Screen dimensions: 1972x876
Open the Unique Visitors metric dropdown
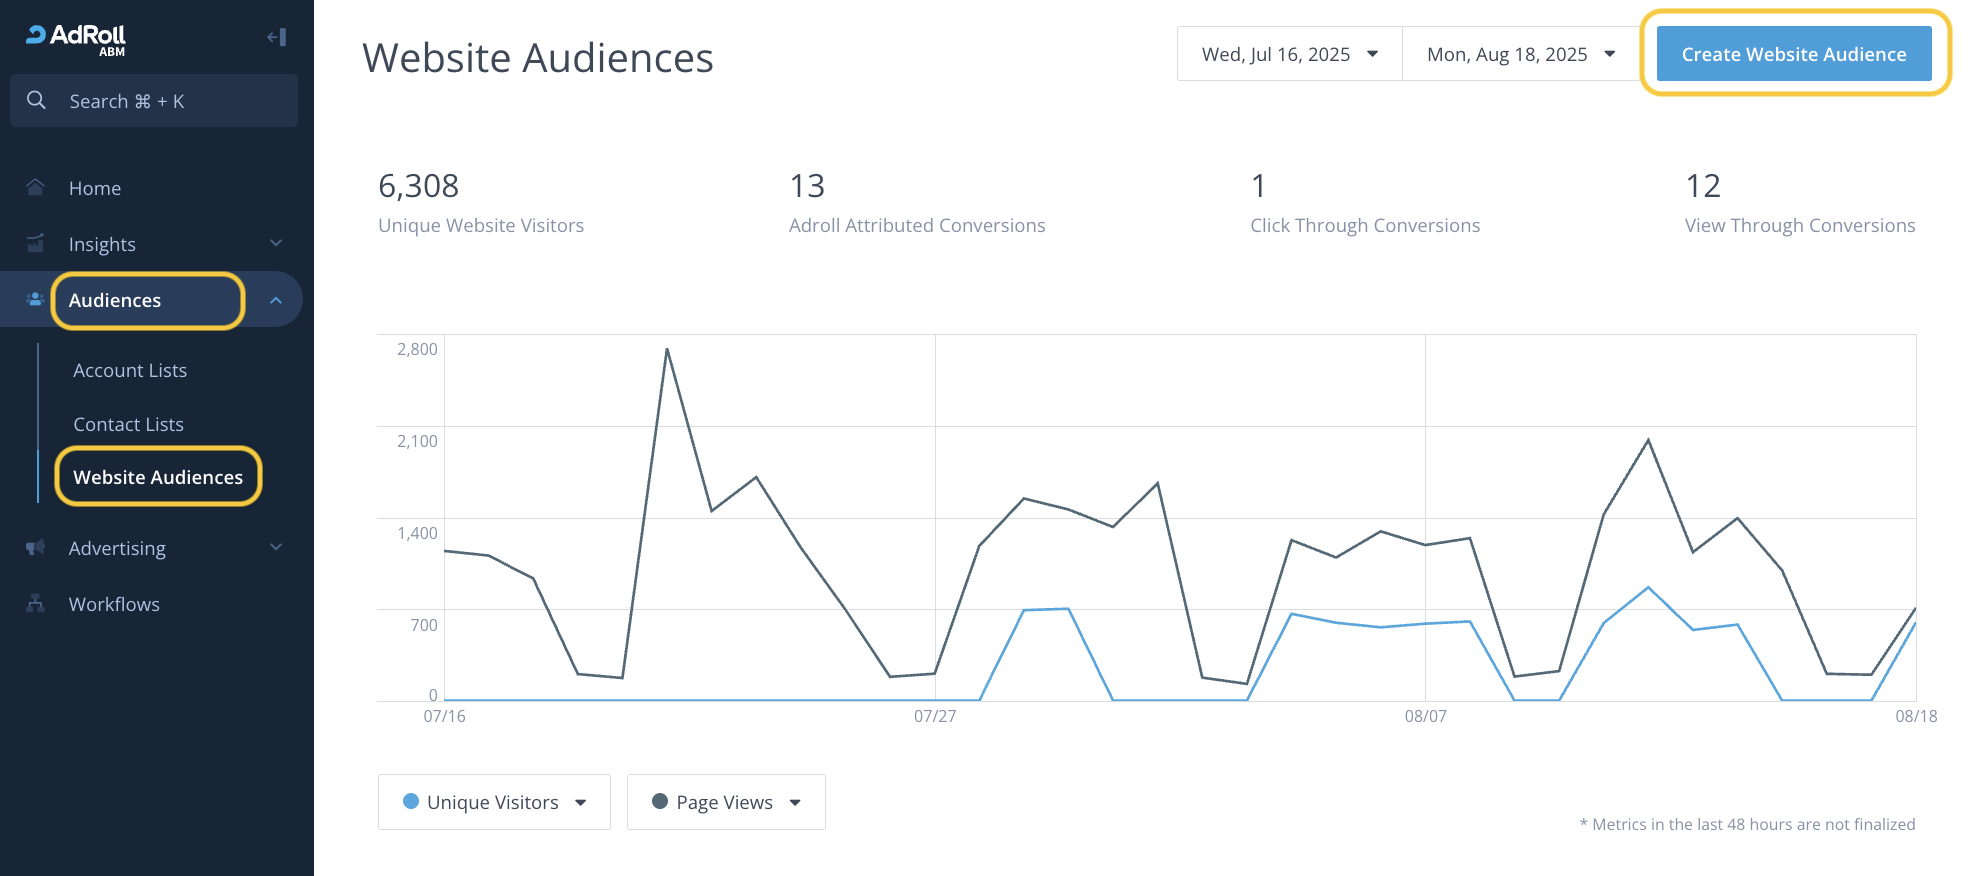(494, 802)
